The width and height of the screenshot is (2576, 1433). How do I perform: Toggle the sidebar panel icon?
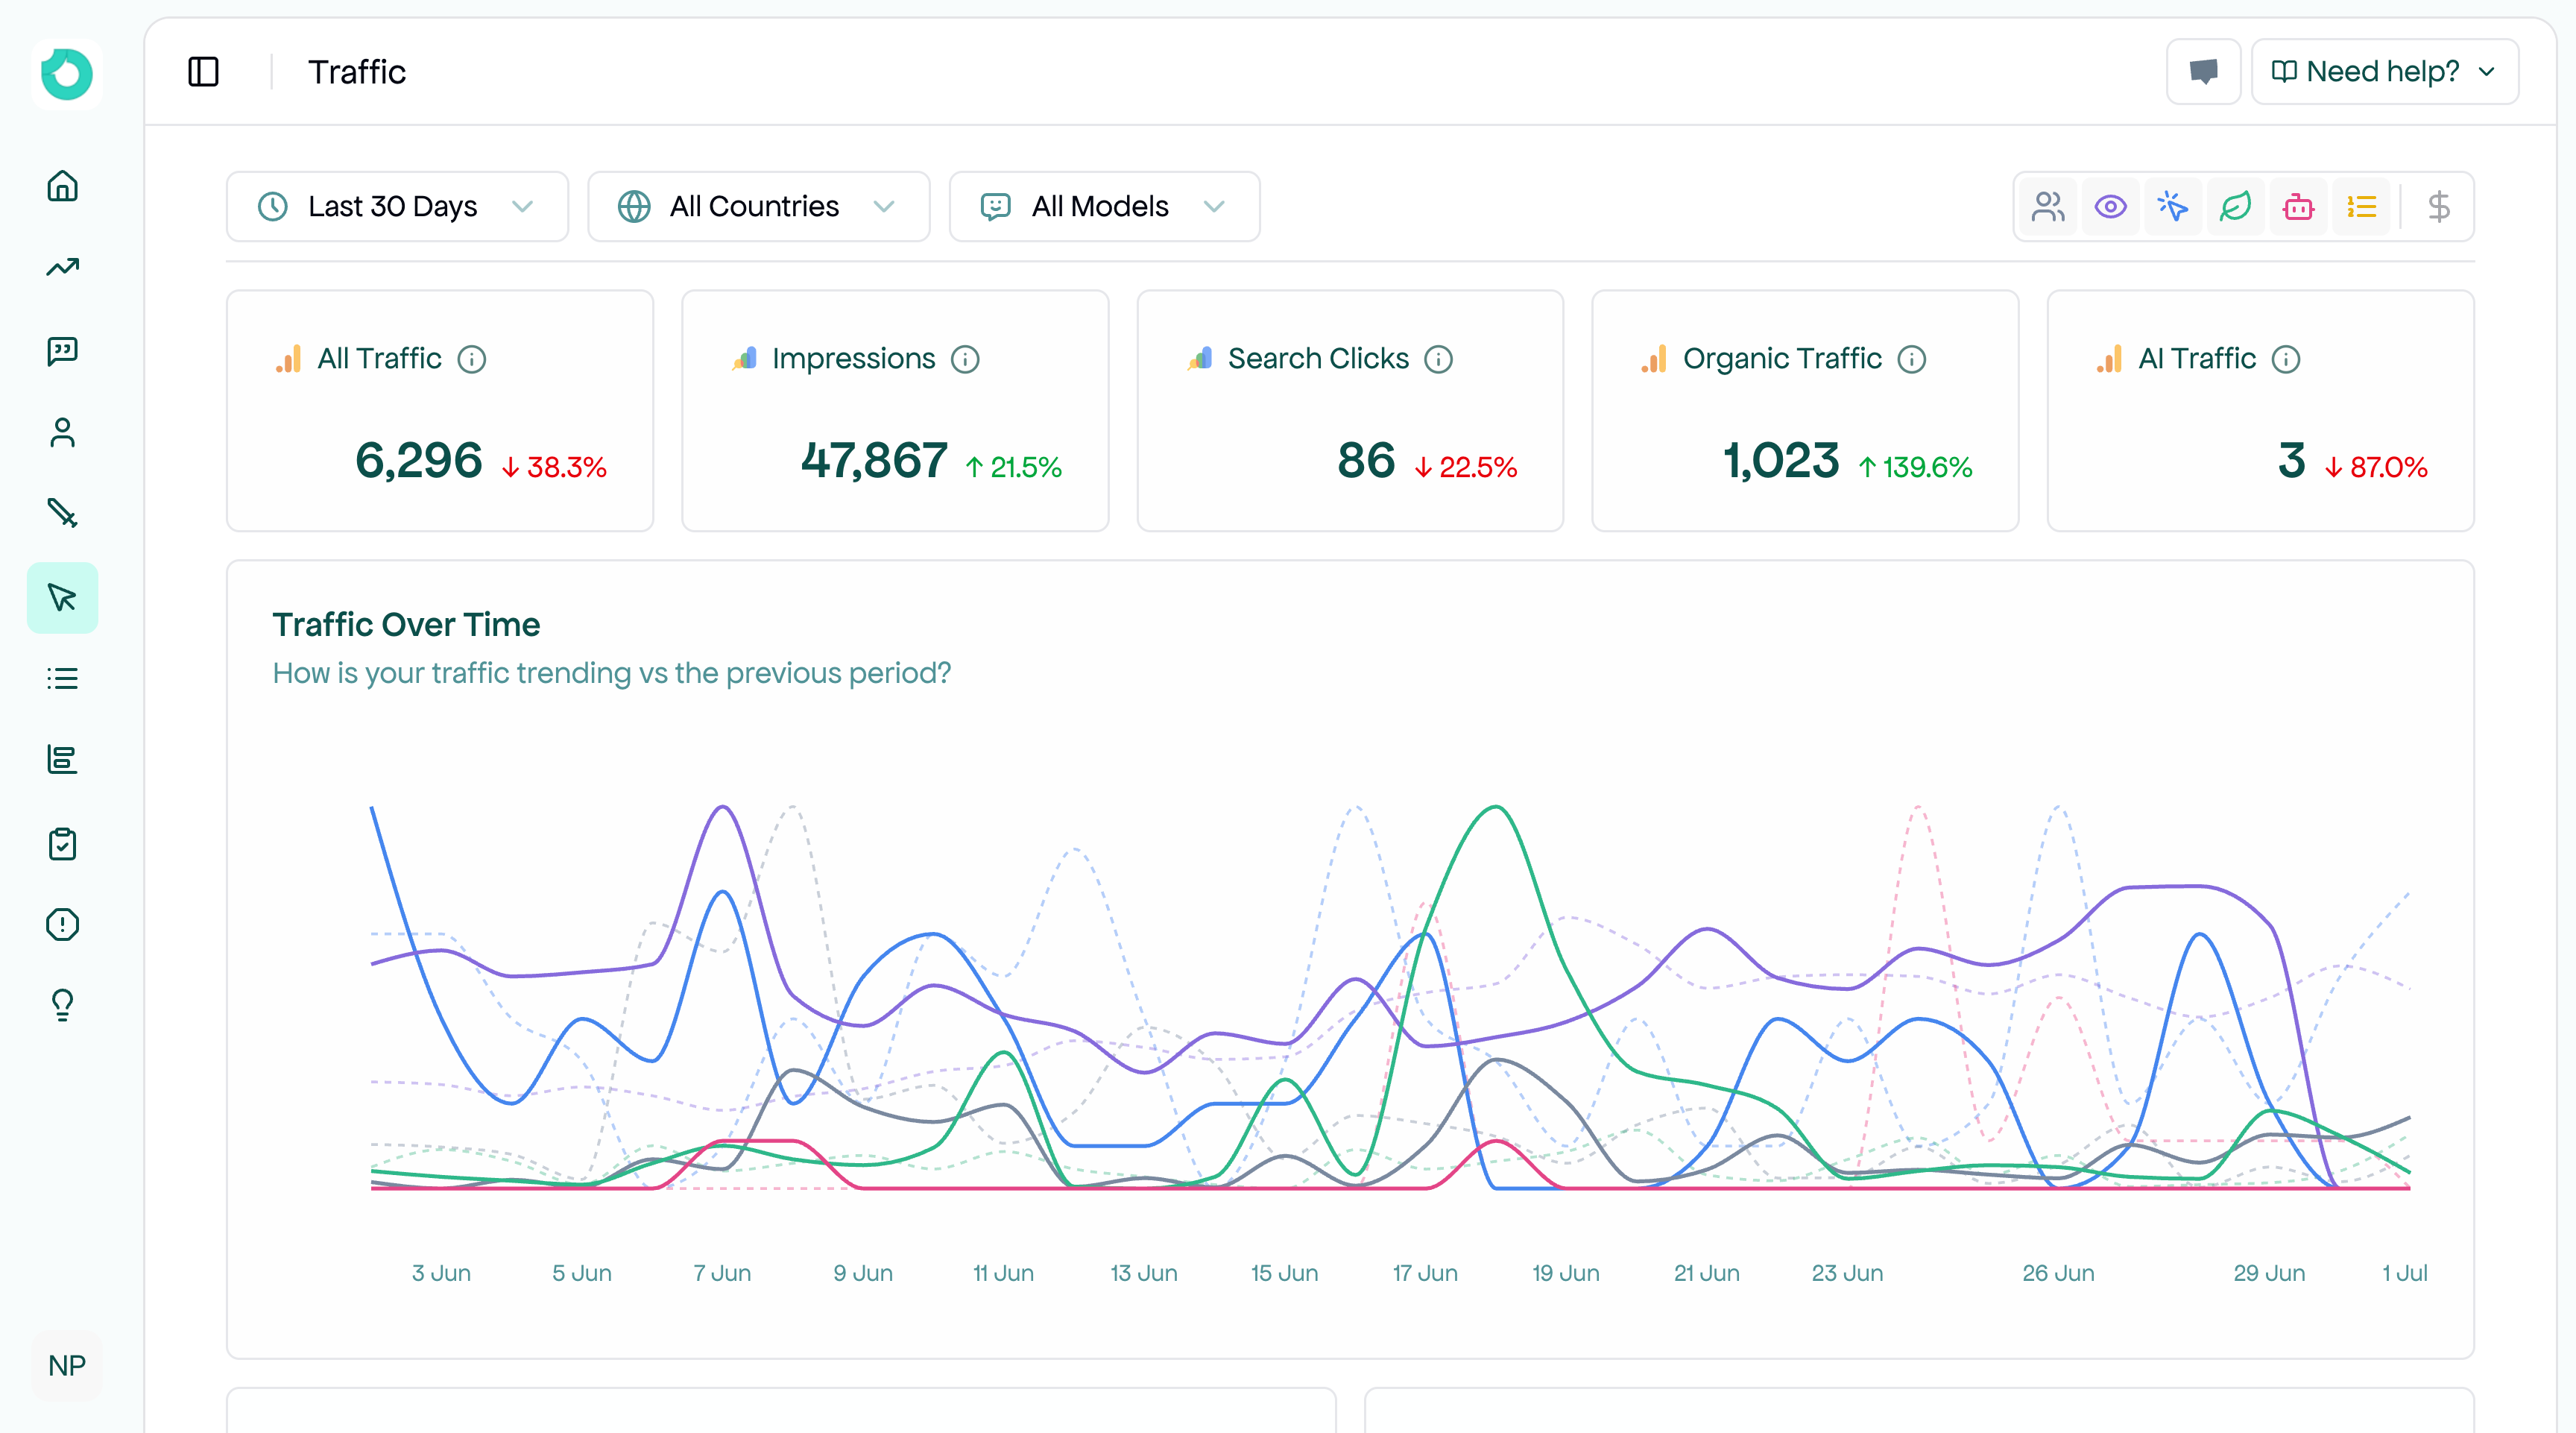pyautogui.click(x=203, y=72)
